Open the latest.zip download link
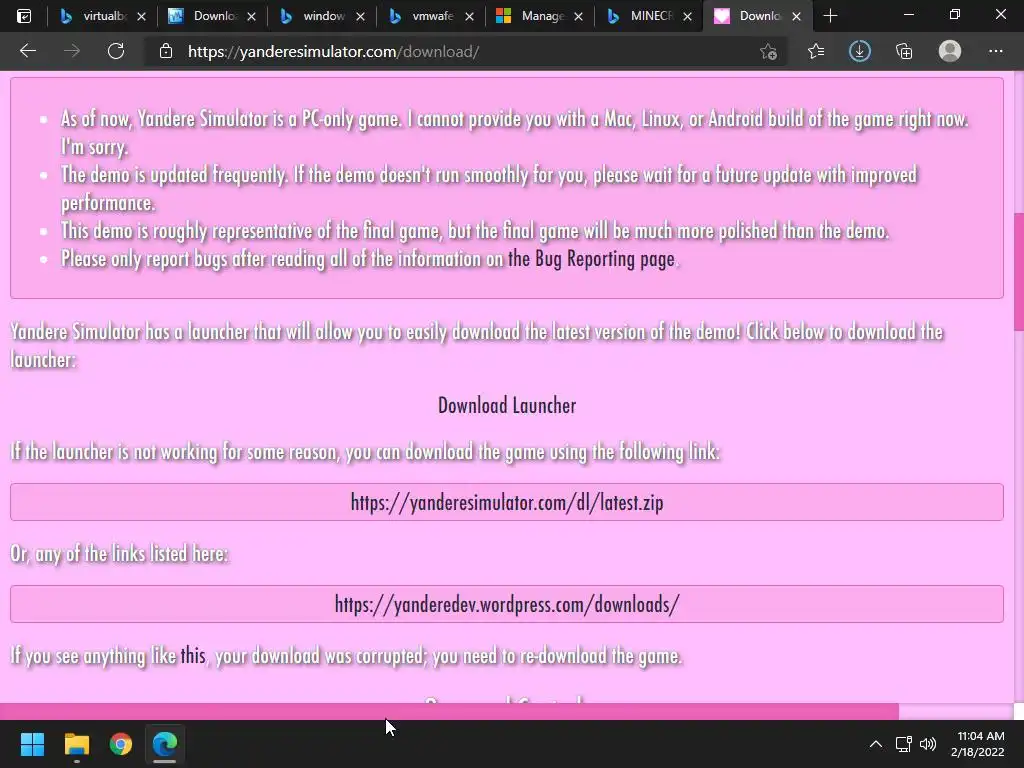1024x768 pixels. tap(507, 502)
